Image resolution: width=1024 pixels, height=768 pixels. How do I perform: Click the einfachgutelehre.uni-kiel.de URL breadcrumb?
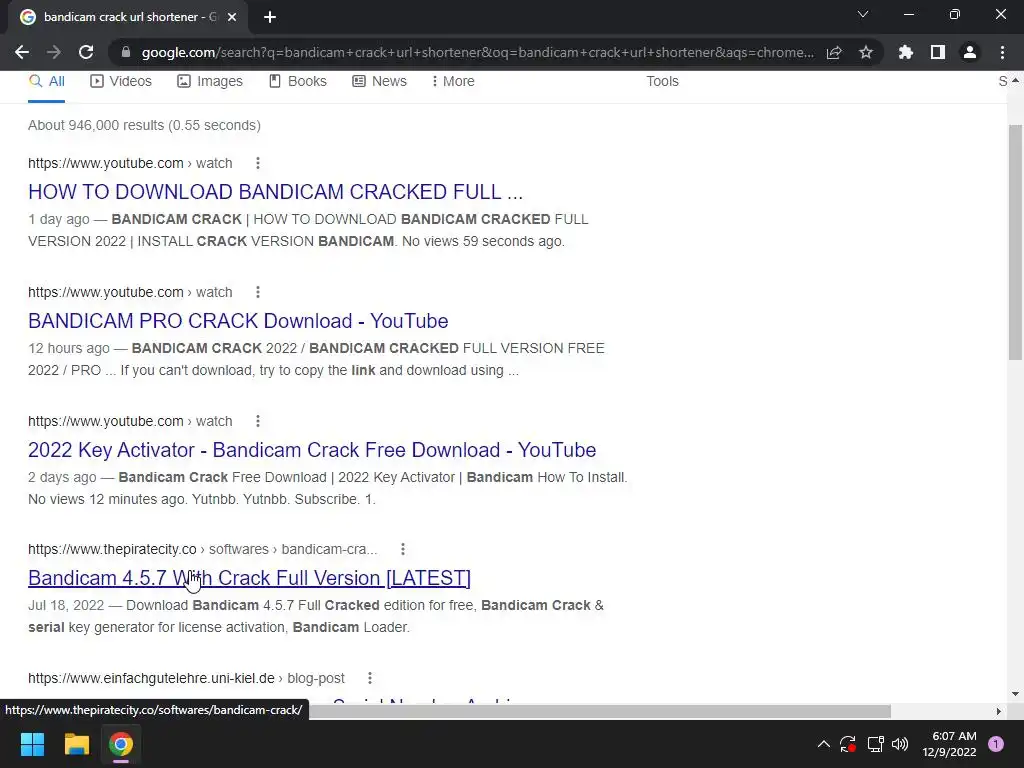tap(186, 678)
